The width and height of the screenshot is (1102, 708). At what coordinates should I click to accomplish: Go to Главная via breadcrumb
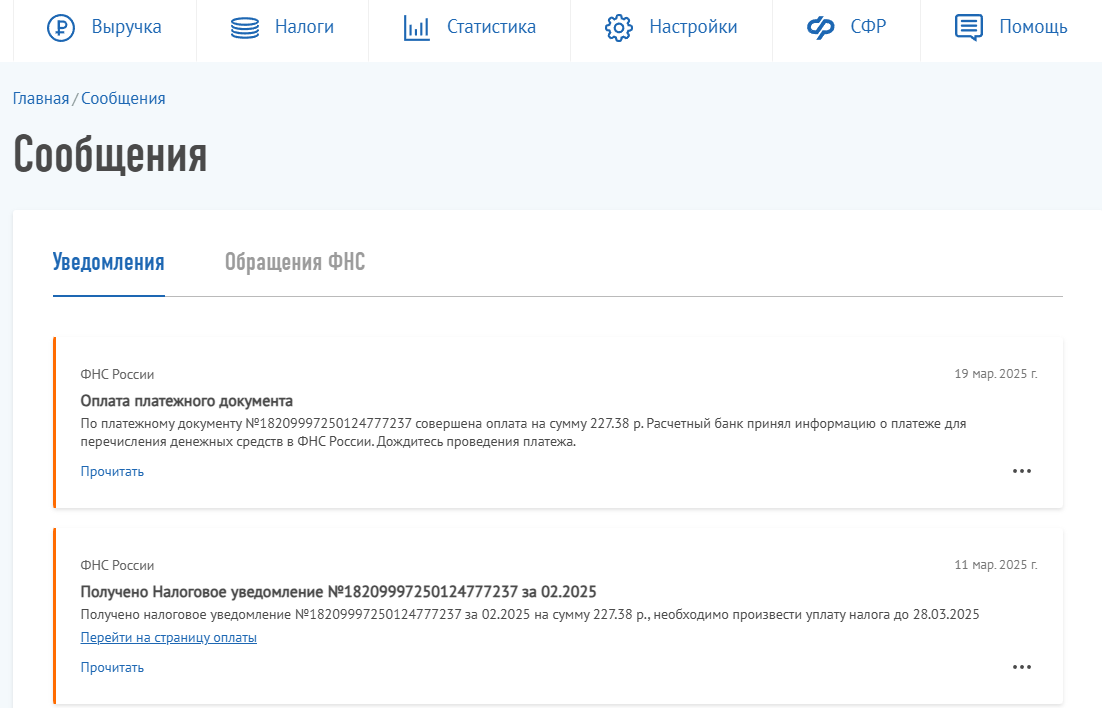coord(41,98)
